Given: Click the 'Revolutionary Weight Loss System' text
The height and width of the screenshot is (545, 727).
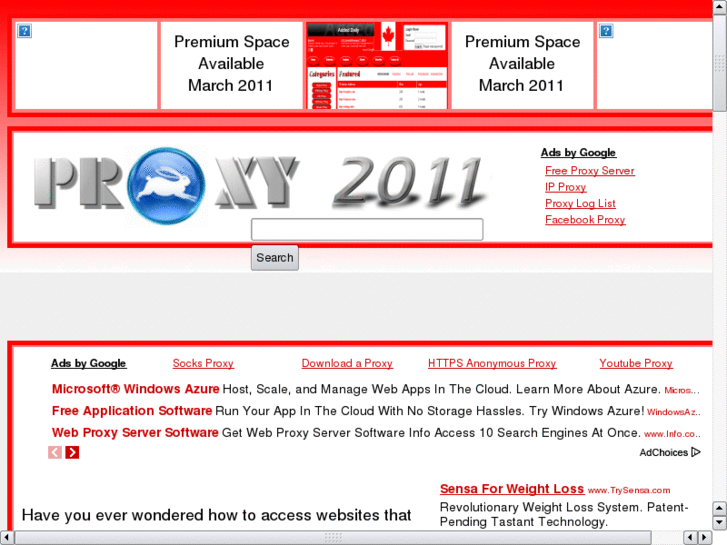Looking at the screenshot, I should (564, 514).
